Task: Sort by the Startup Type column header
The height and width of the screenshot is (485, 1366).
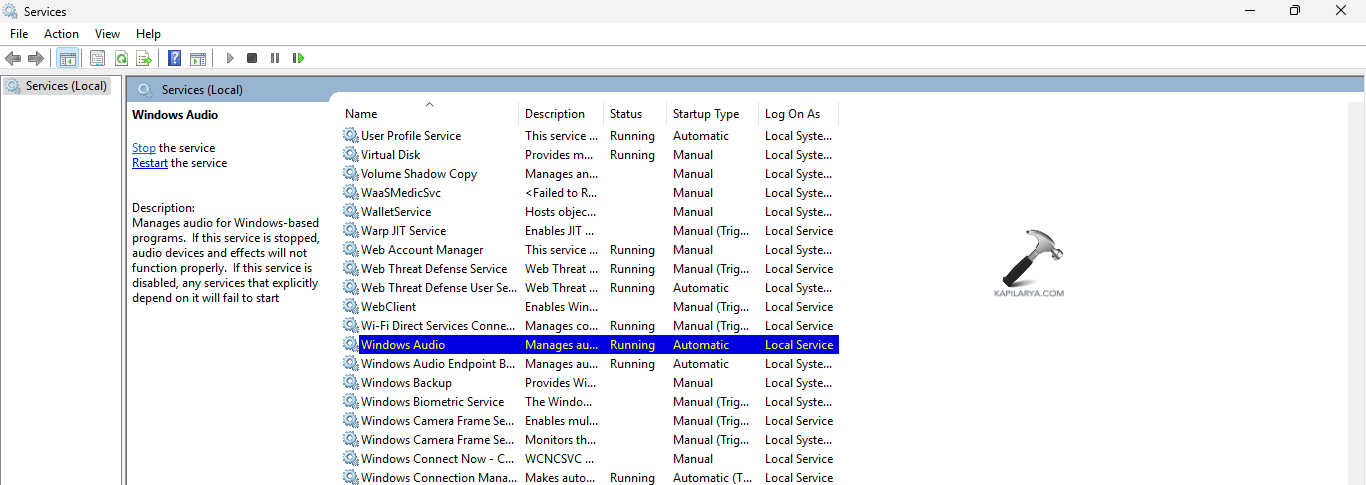Action: (705, 114)
